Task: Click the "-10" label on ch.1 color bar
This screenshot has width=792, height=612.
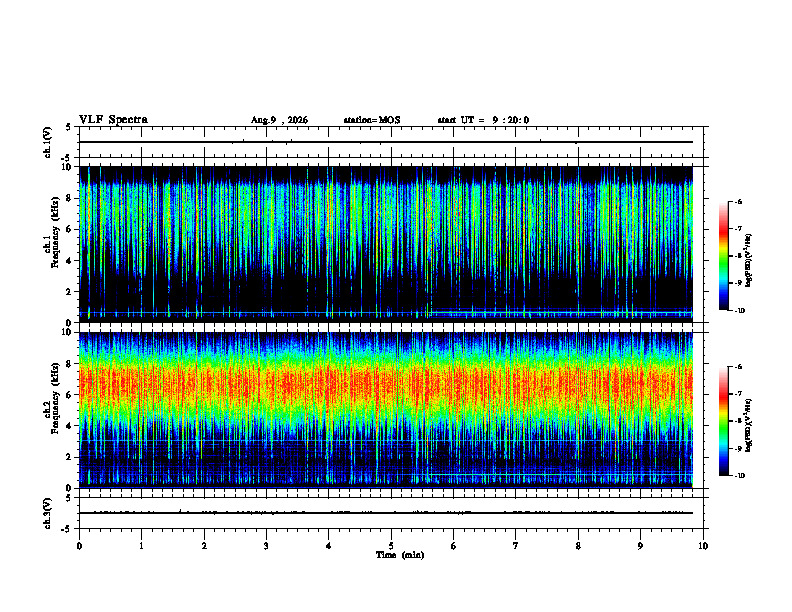Action: click(x=739, y=311)
